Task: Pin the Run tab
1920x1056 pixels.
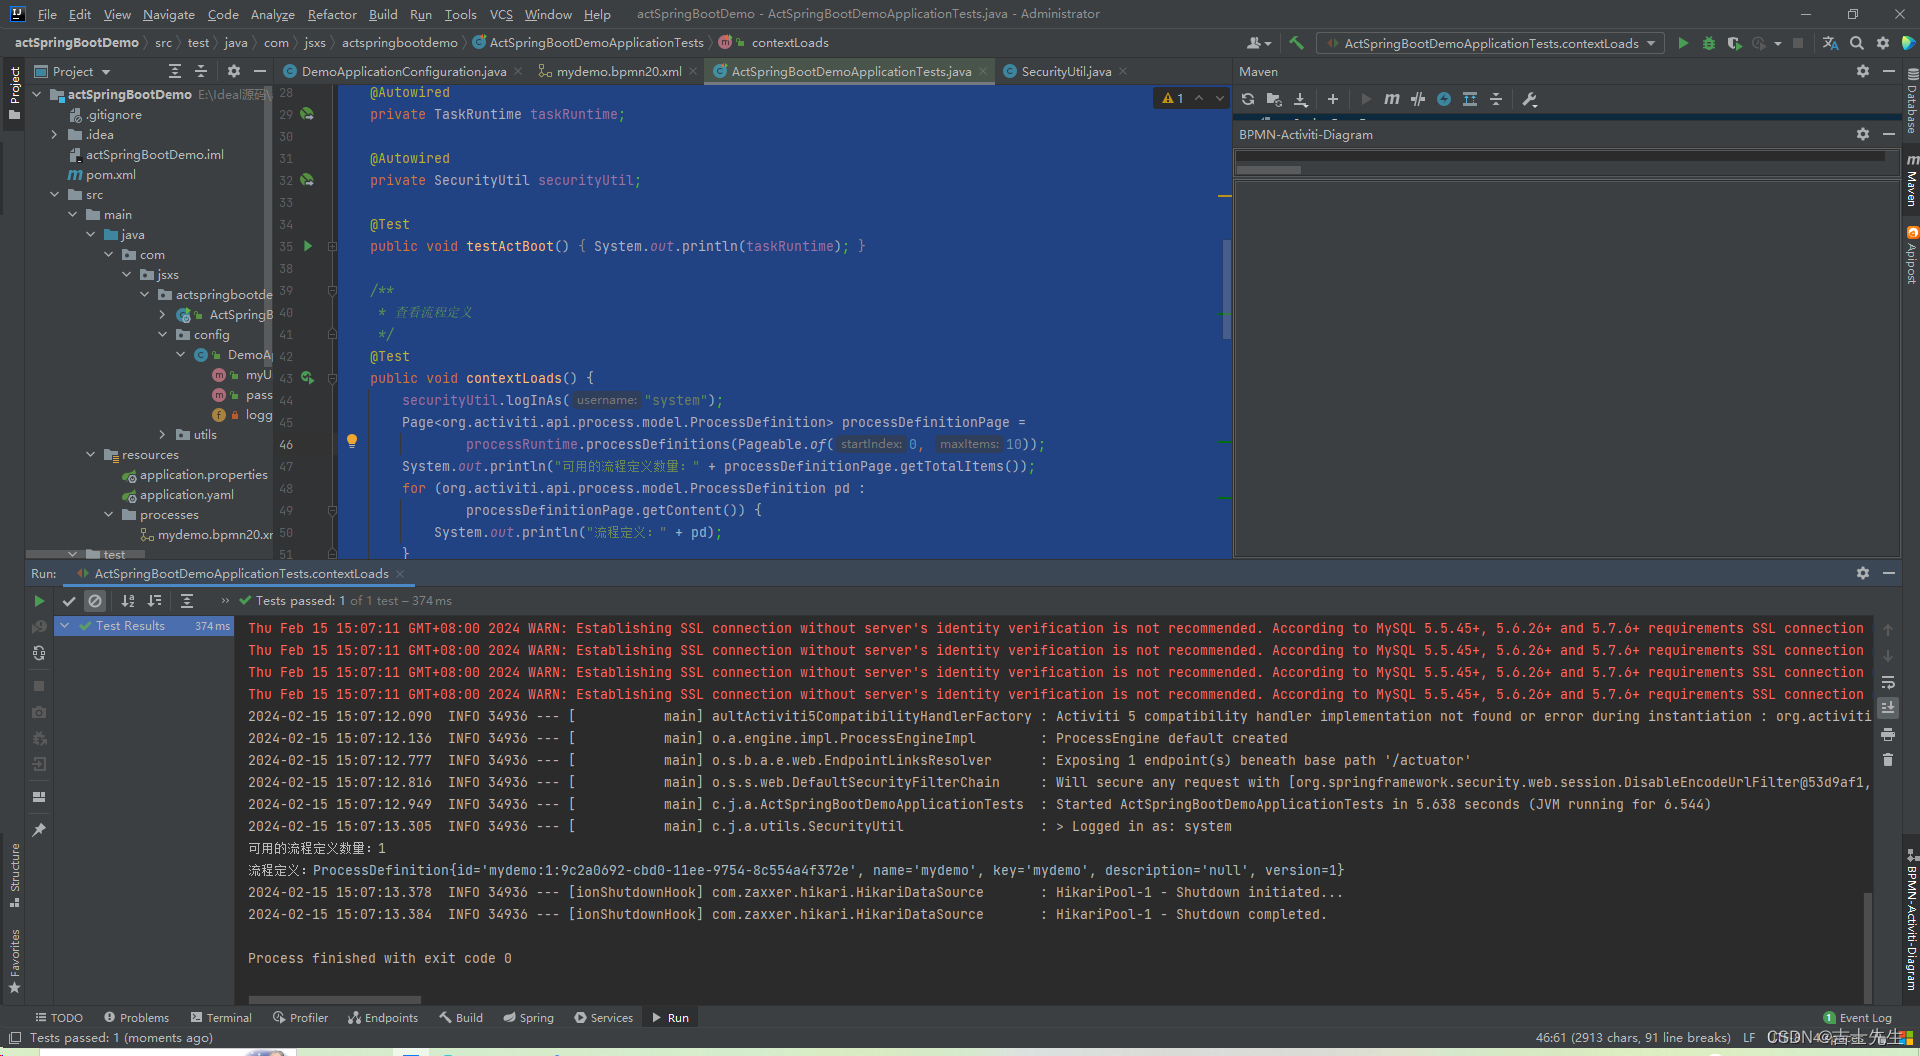Action: coord(39,830)
